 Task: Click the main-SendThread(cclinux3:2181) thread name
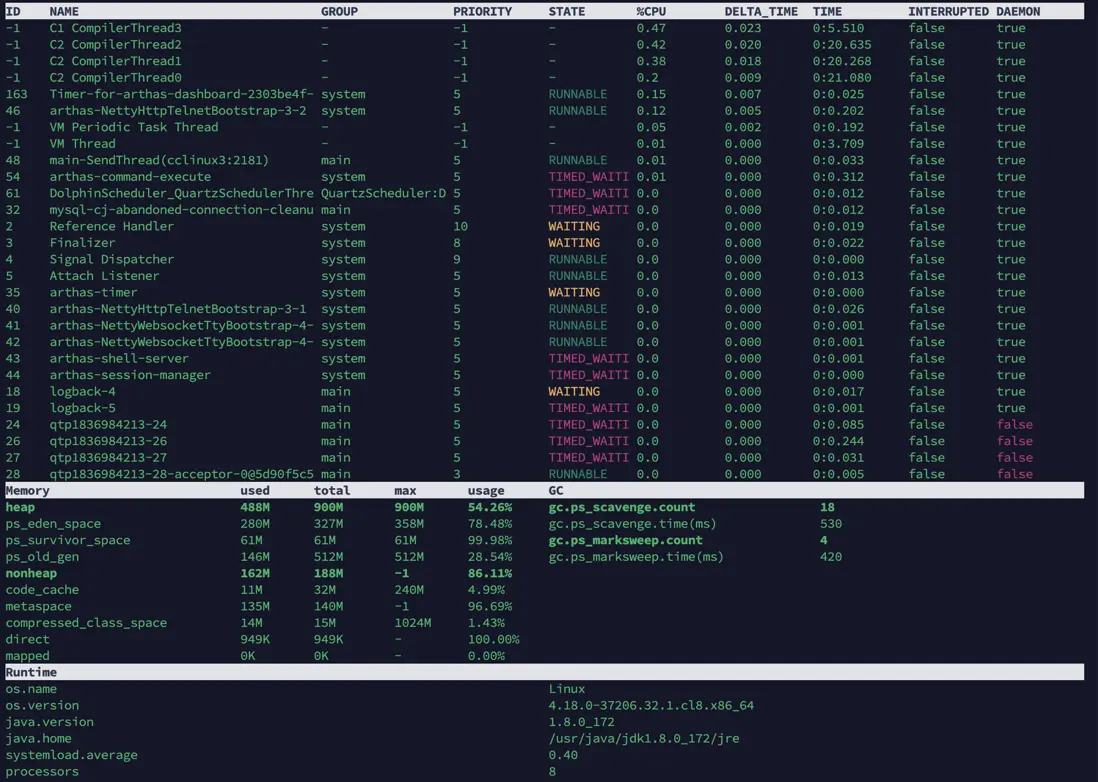coord(159,160)
